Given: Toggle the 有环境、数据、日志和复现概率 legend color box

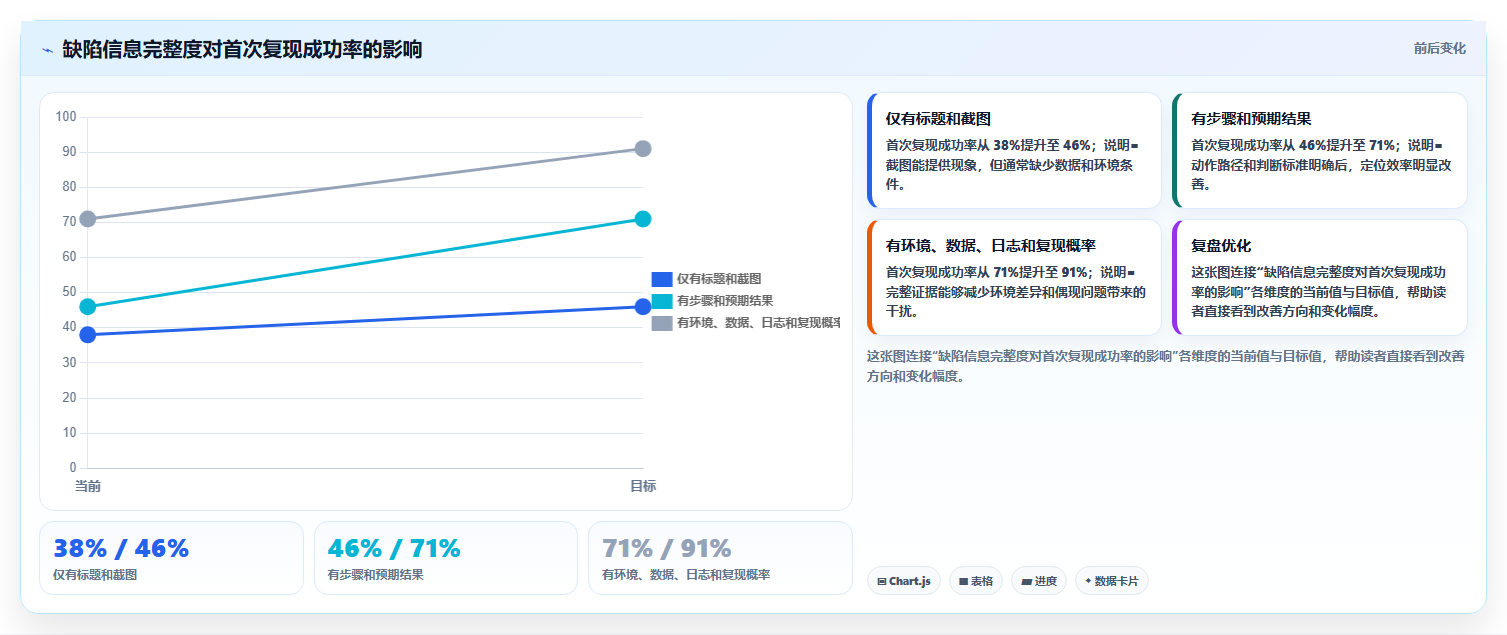Looking at the screenshot, I should point(661,323).
